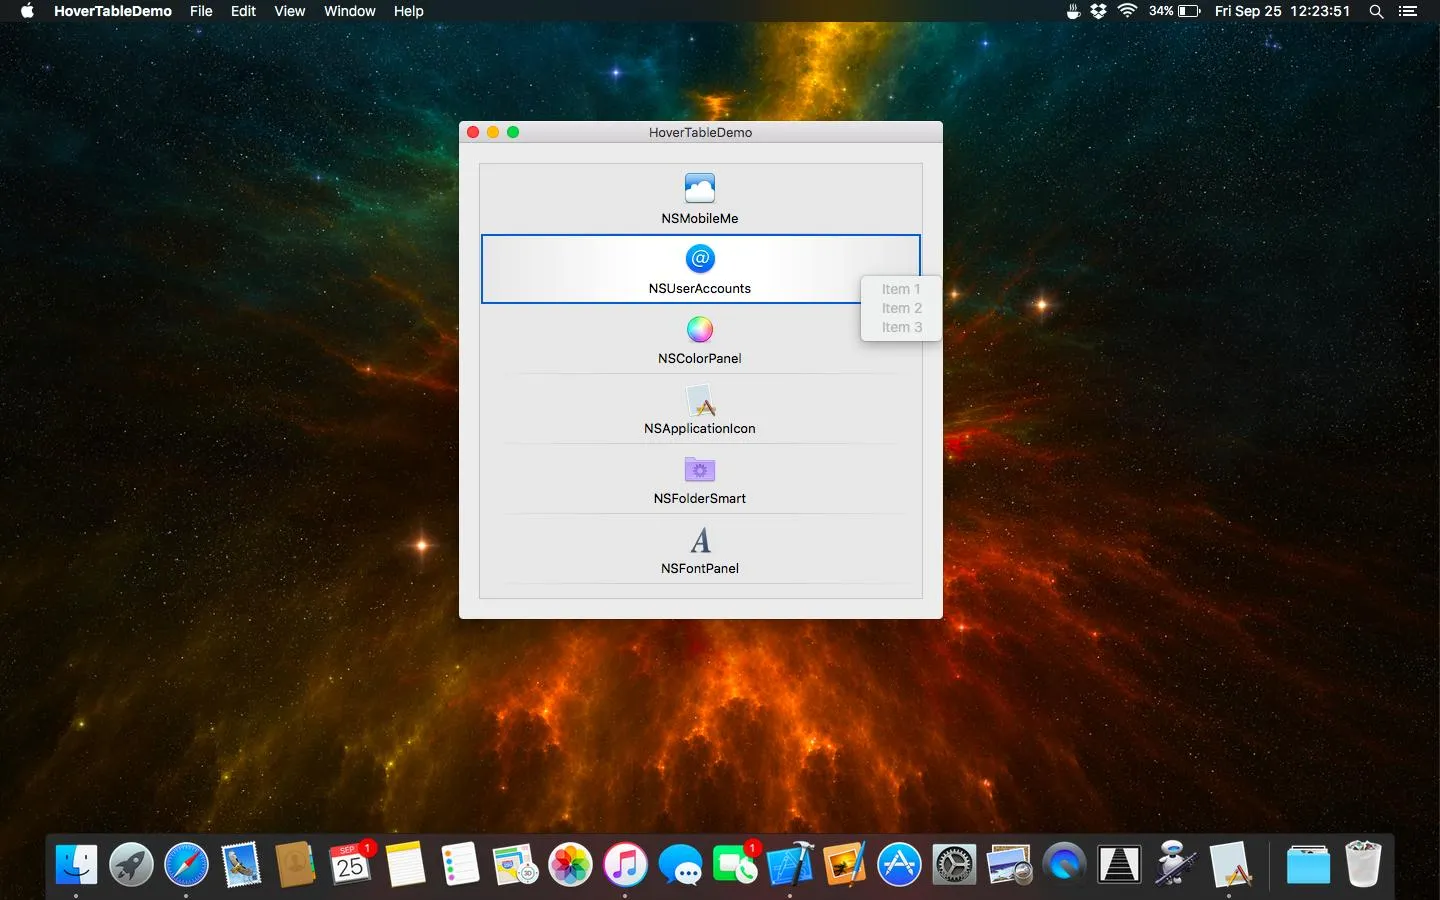Click the NSColorPanel color wheel icon
The width and height of the screenshot is (1440, 900).
pos(700,329)
